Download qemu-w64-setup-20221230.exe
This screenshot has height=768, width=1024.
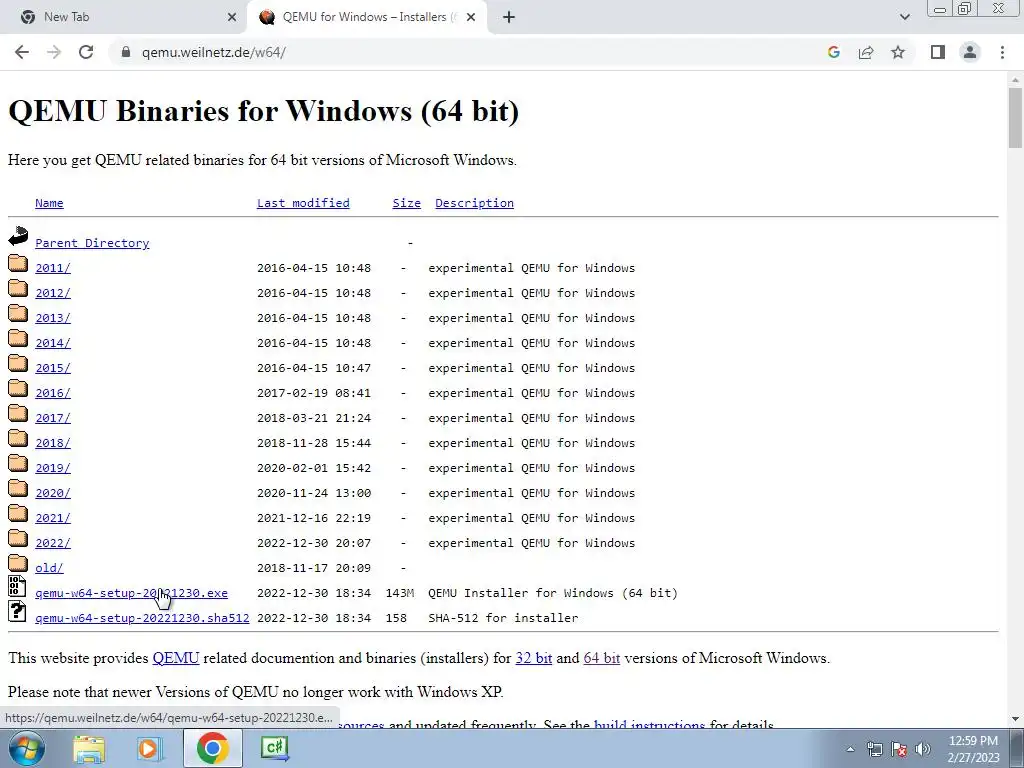(131, 593)
